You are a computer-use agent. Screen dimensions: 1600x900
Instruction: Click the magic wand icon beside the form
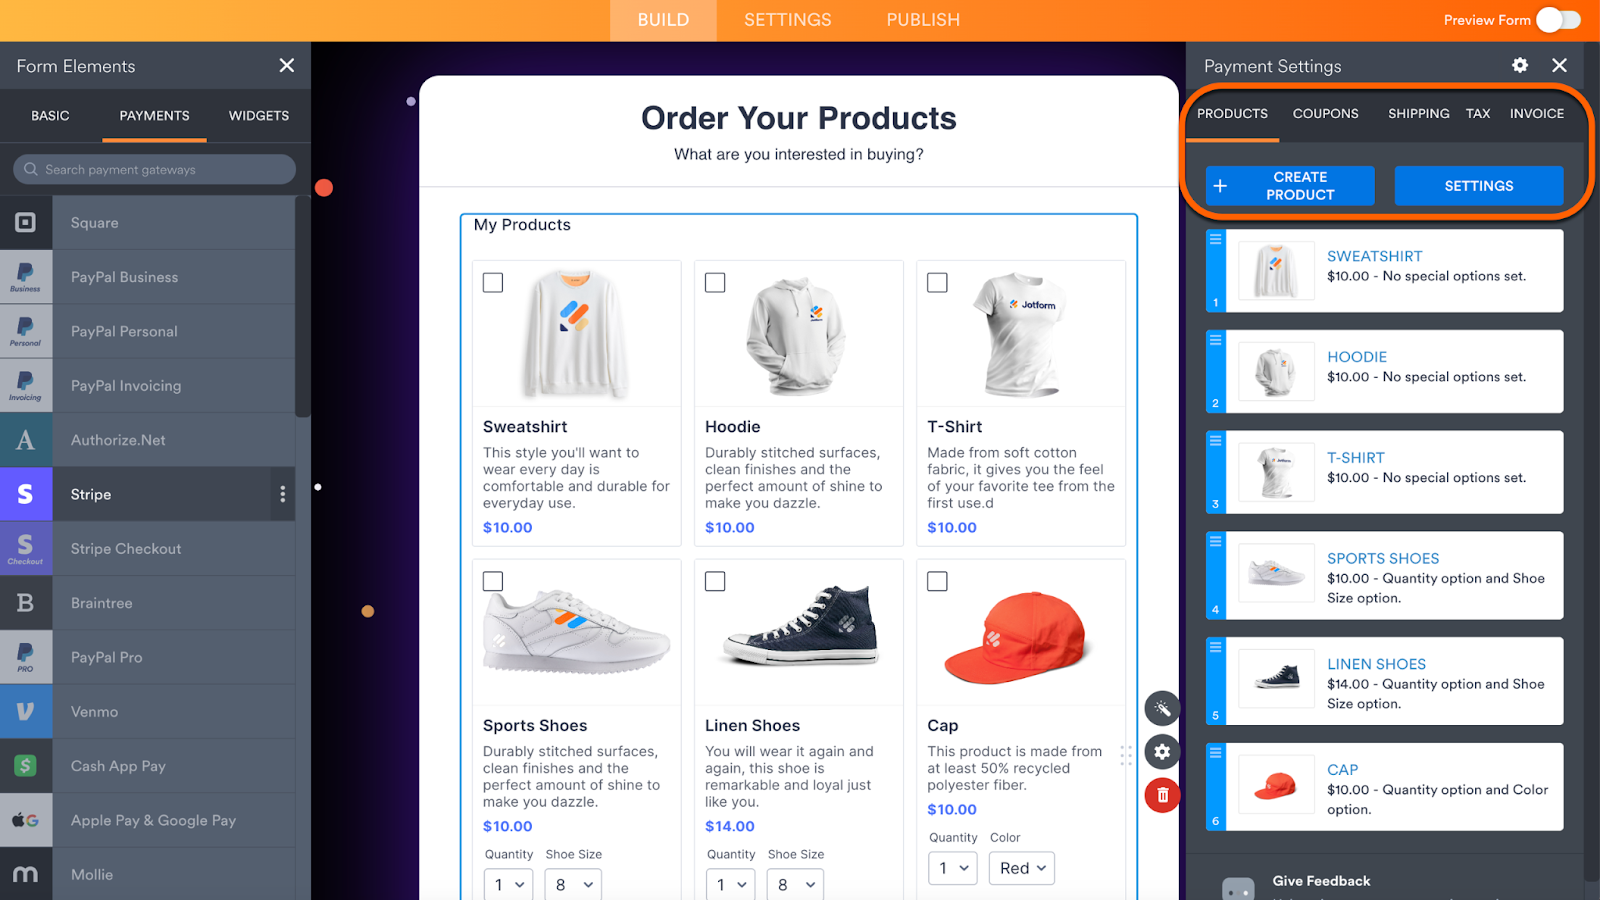1162,708
